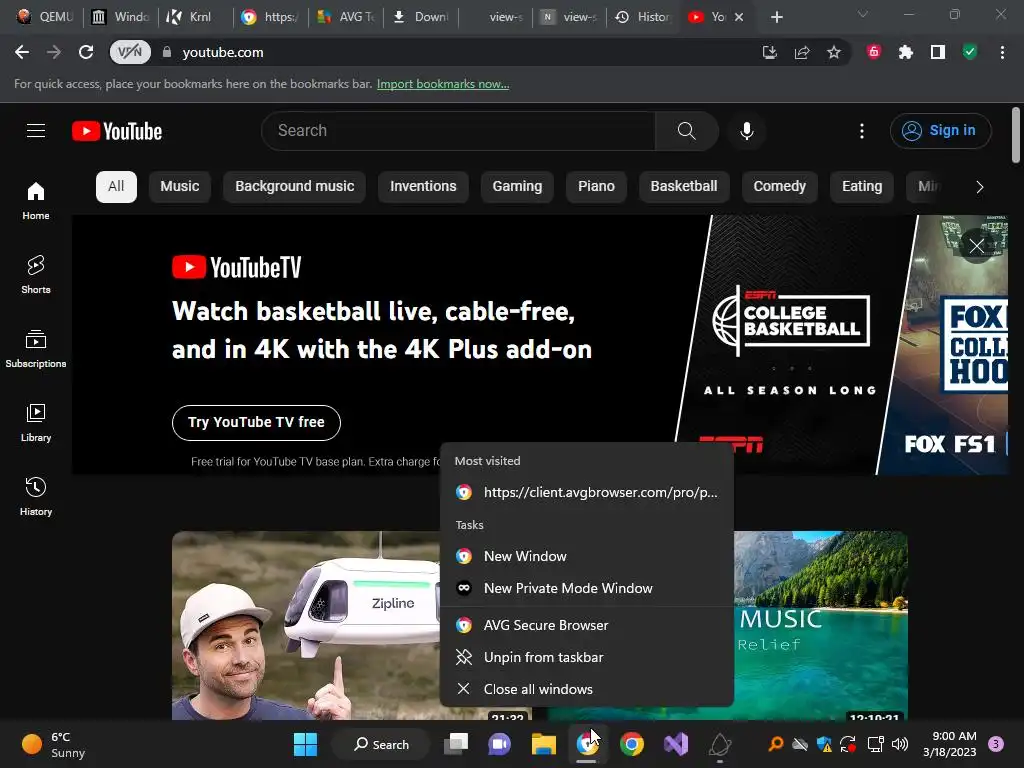Open the Windows Start menu
This screenshot has height=768, width=1024.
305,744
